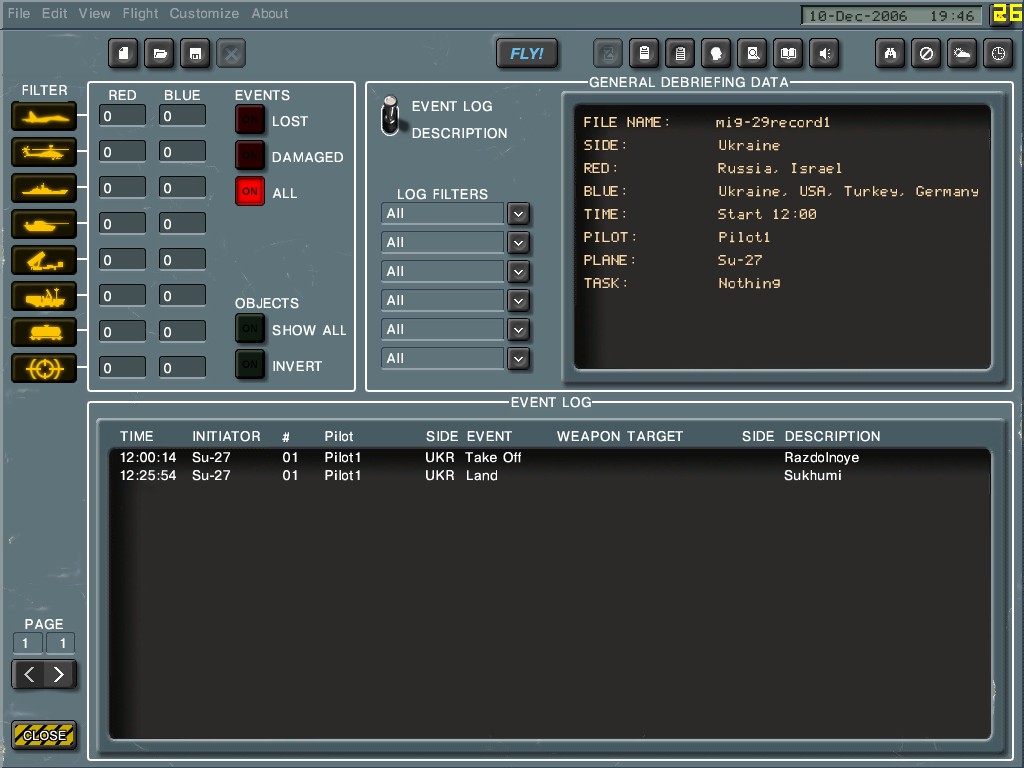This screenshot has width=1024, height=768.
Task: Toggle SHOW ALL objects button
Action: (249, 328)
